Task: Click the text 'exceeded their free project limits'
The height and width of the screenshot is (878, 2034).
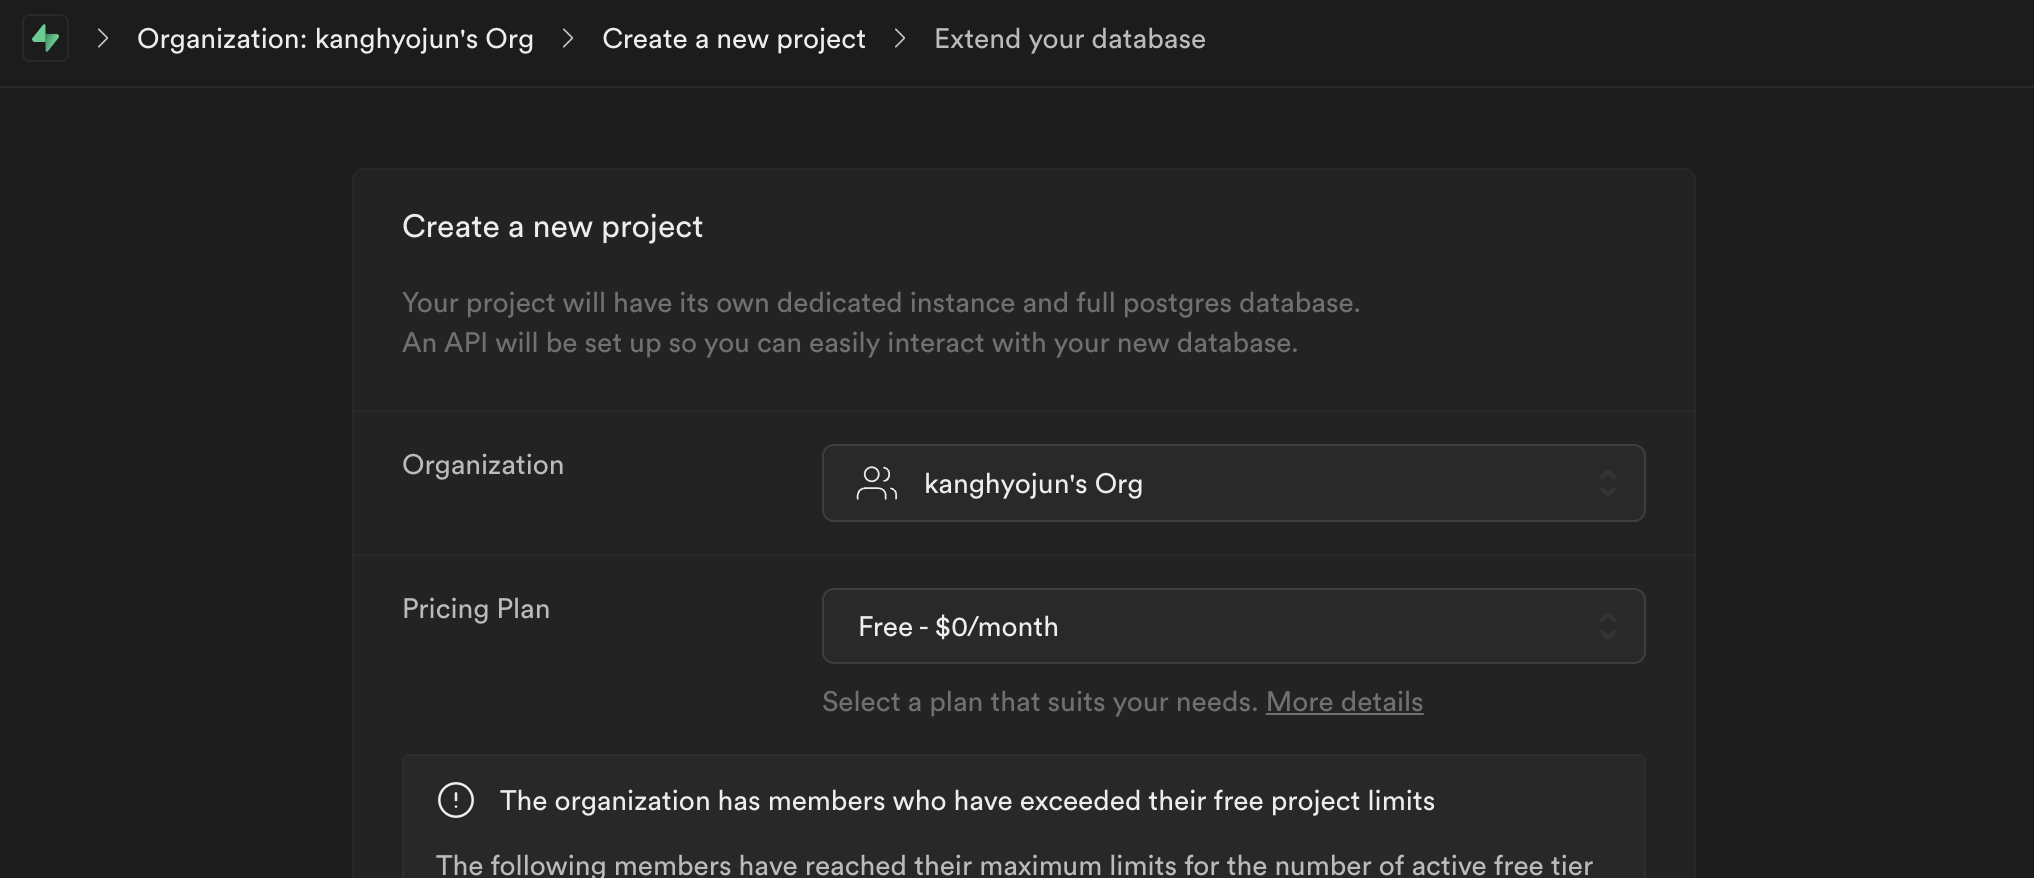Action: 1227,801
